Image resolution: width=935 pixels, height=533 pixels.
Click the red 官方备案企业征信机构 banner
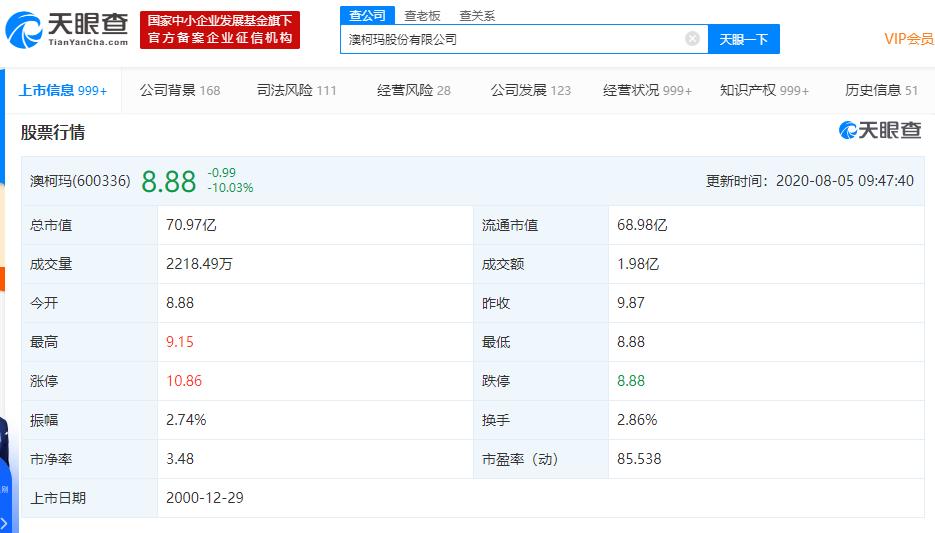[x=220, y=29]
